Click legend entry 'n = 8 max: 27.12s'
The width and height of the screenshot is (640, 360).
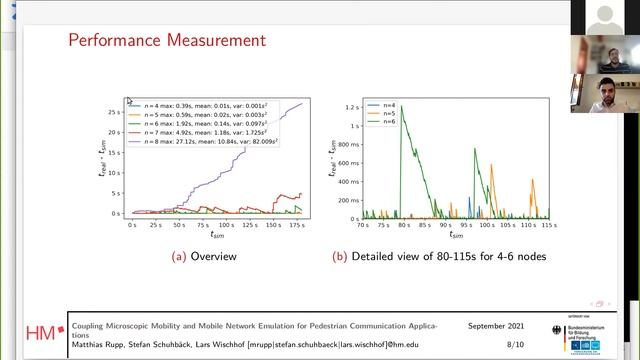tap(203, 142)
